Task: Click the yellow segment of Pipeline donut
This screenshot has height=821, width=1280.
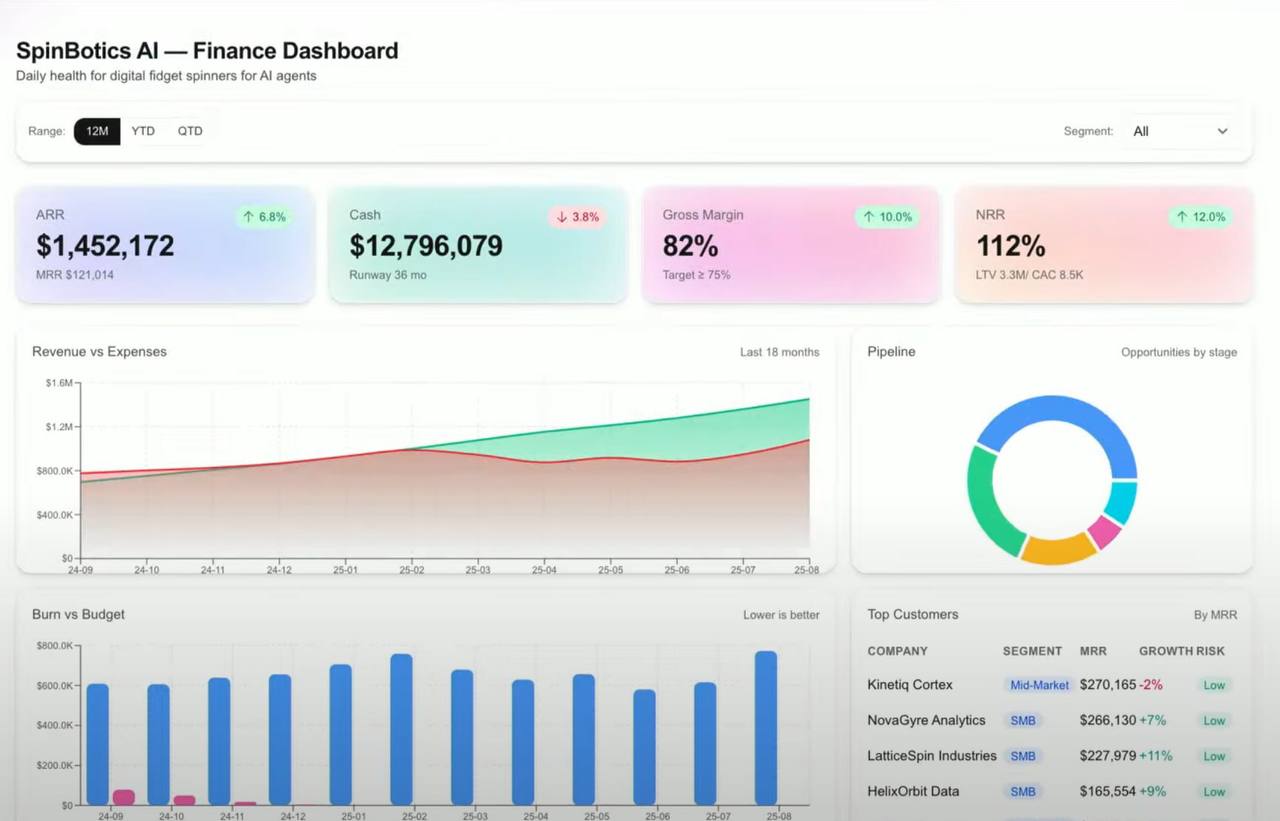Action: 1058,548
